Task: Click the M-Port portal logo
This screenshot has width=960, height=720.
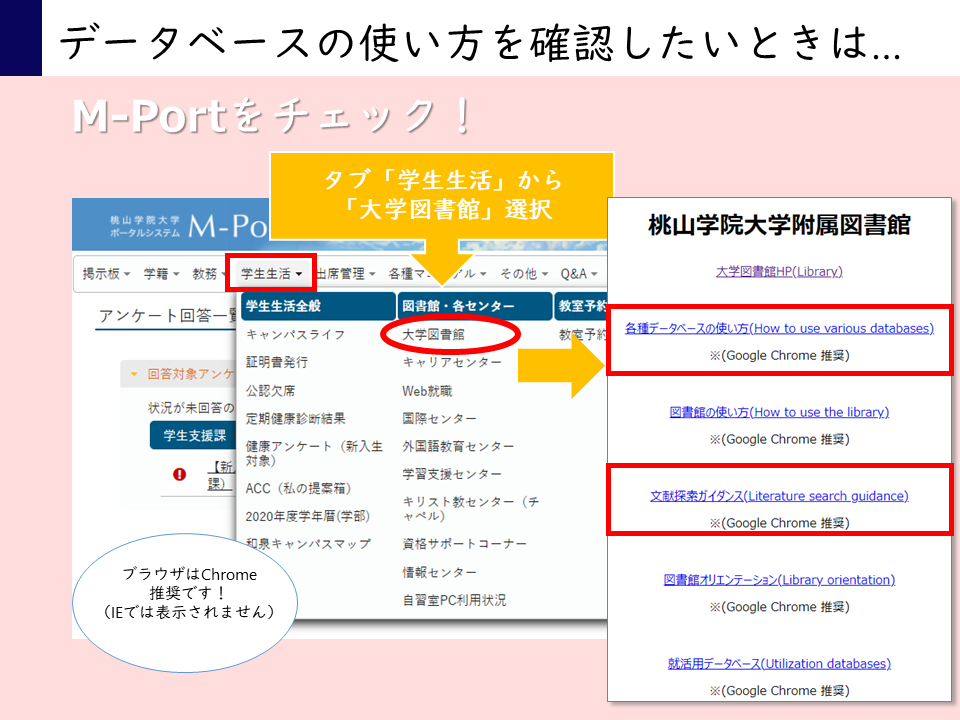Action: pyautogui.click(x=190, y=226)
